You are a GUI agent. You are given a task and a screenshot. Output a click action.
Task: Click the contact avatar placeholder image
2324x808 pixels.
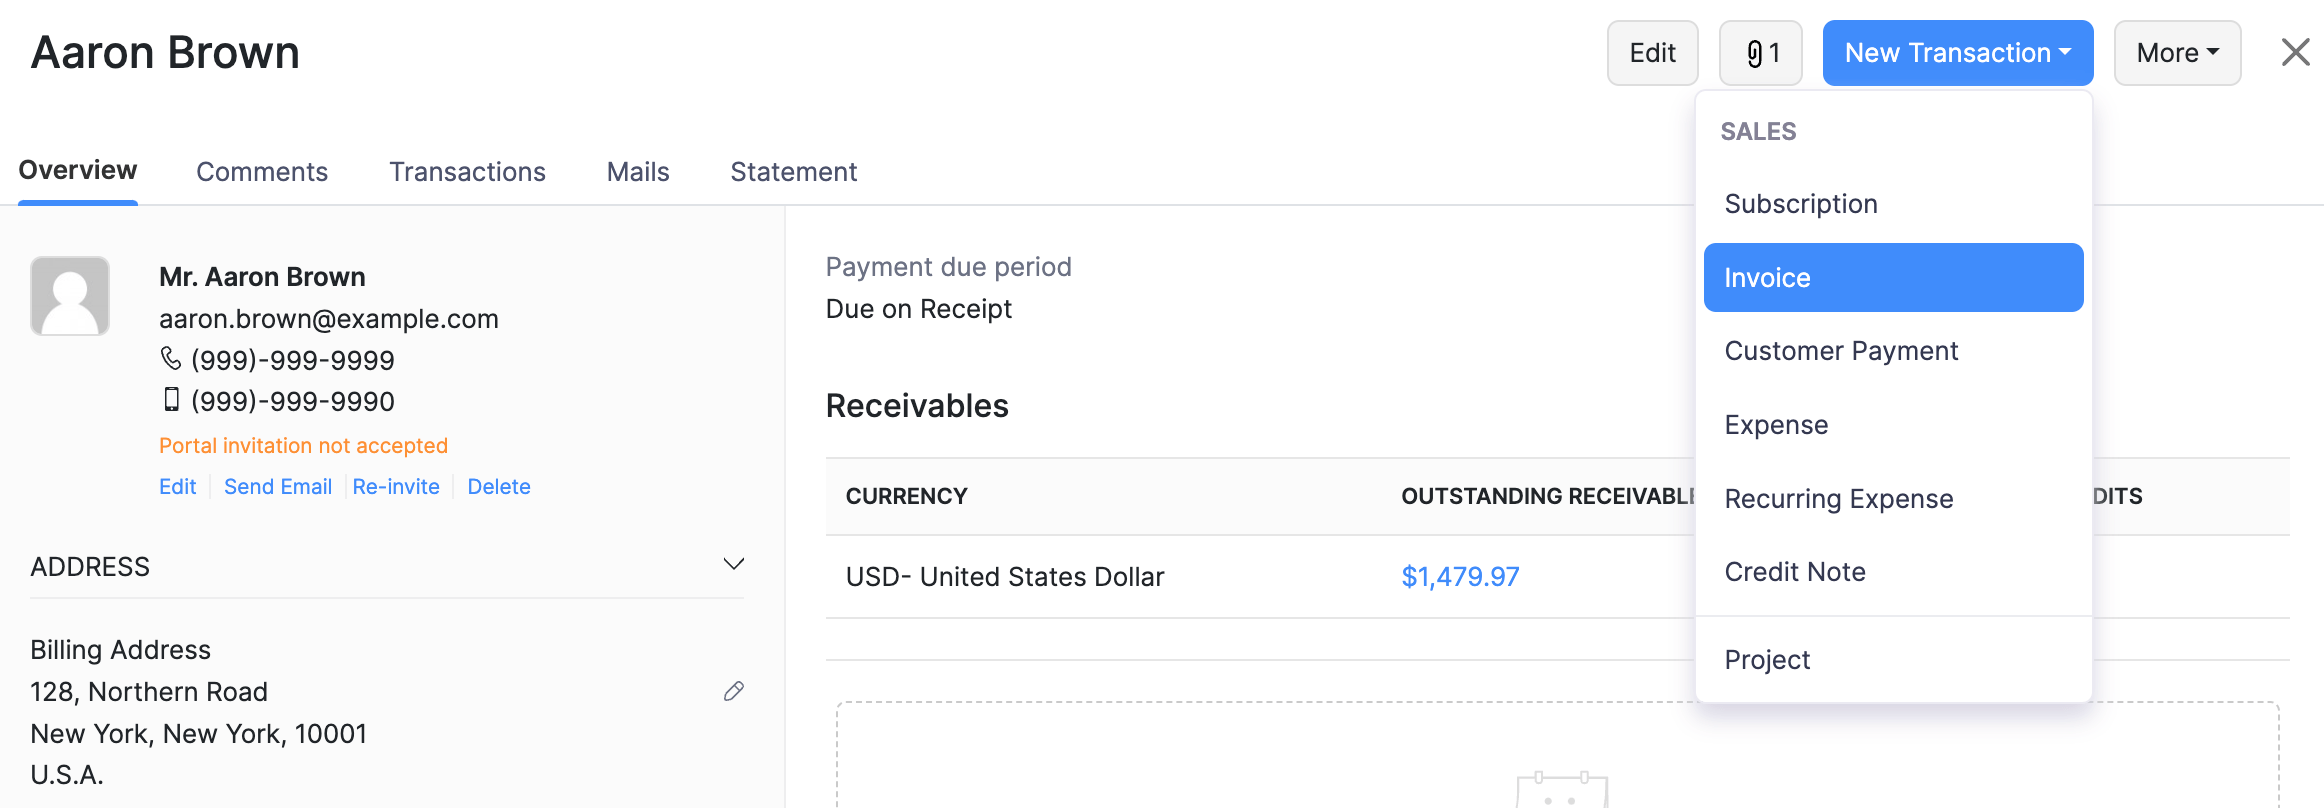(69, 295)
